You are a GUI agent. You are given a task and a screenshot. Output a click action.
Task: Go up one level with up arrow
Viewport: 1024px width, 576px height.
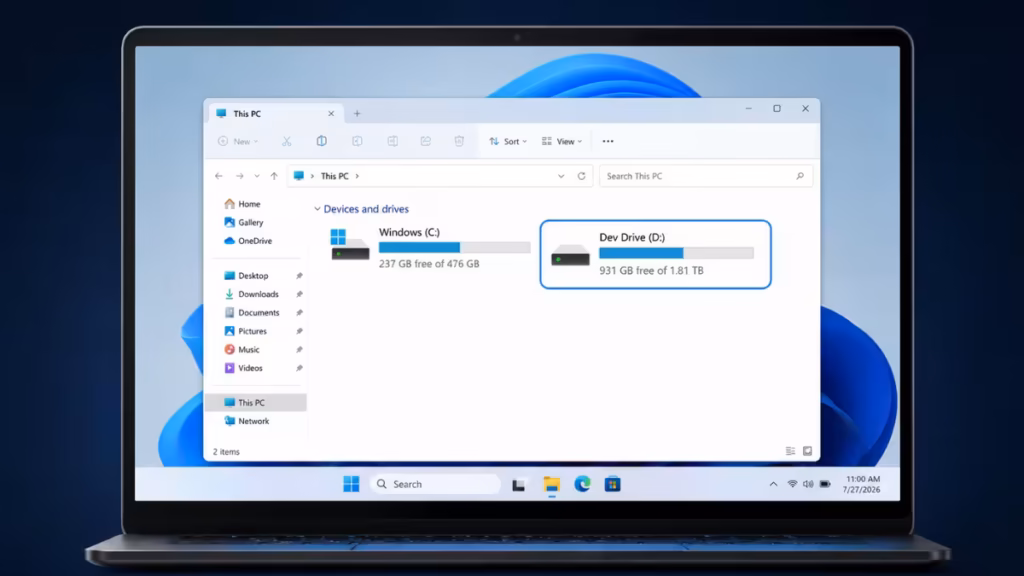click(x=274, y=176)
